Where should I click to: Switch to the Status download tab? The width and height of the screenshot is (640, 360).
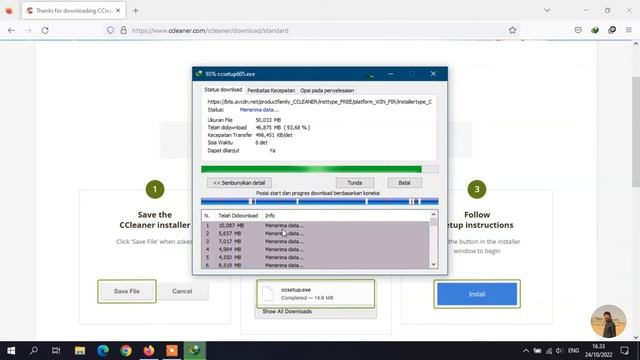coord(223,90)
